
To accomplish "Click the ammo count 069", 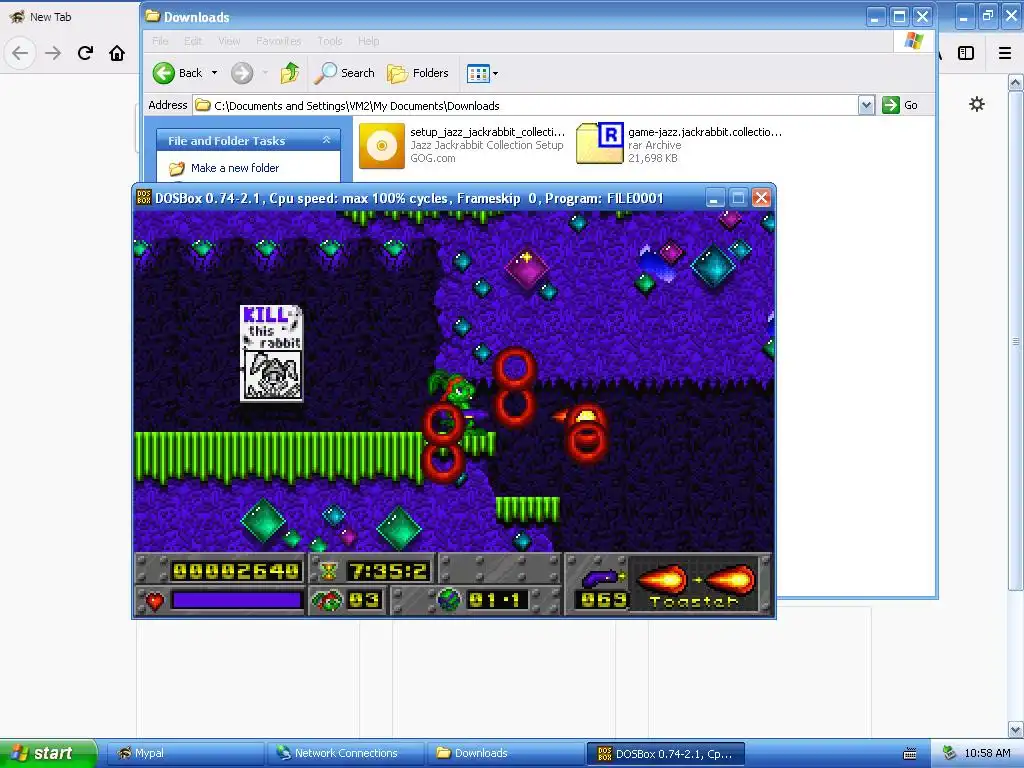I will (x=603, y=600).
